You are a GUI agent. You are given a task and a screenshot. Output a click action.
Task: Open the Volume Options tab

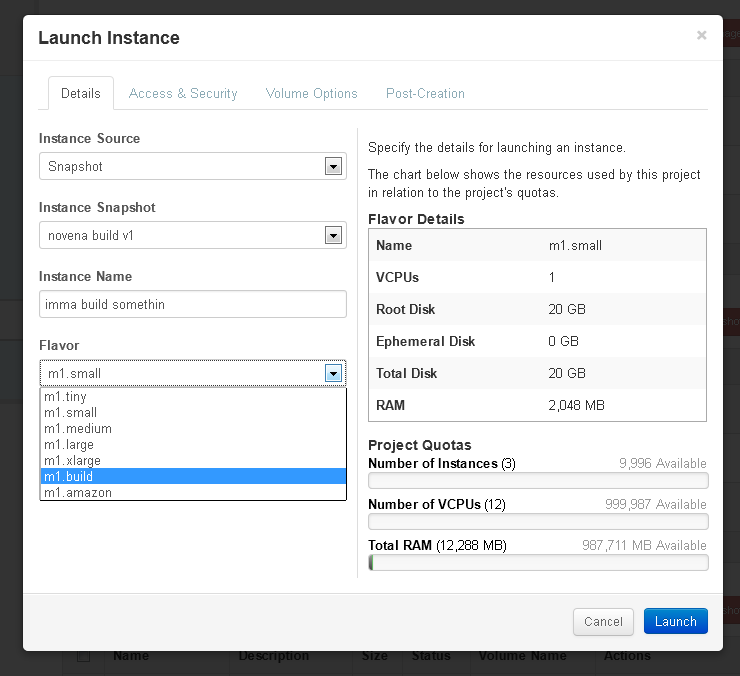click(x=311, y=93)
